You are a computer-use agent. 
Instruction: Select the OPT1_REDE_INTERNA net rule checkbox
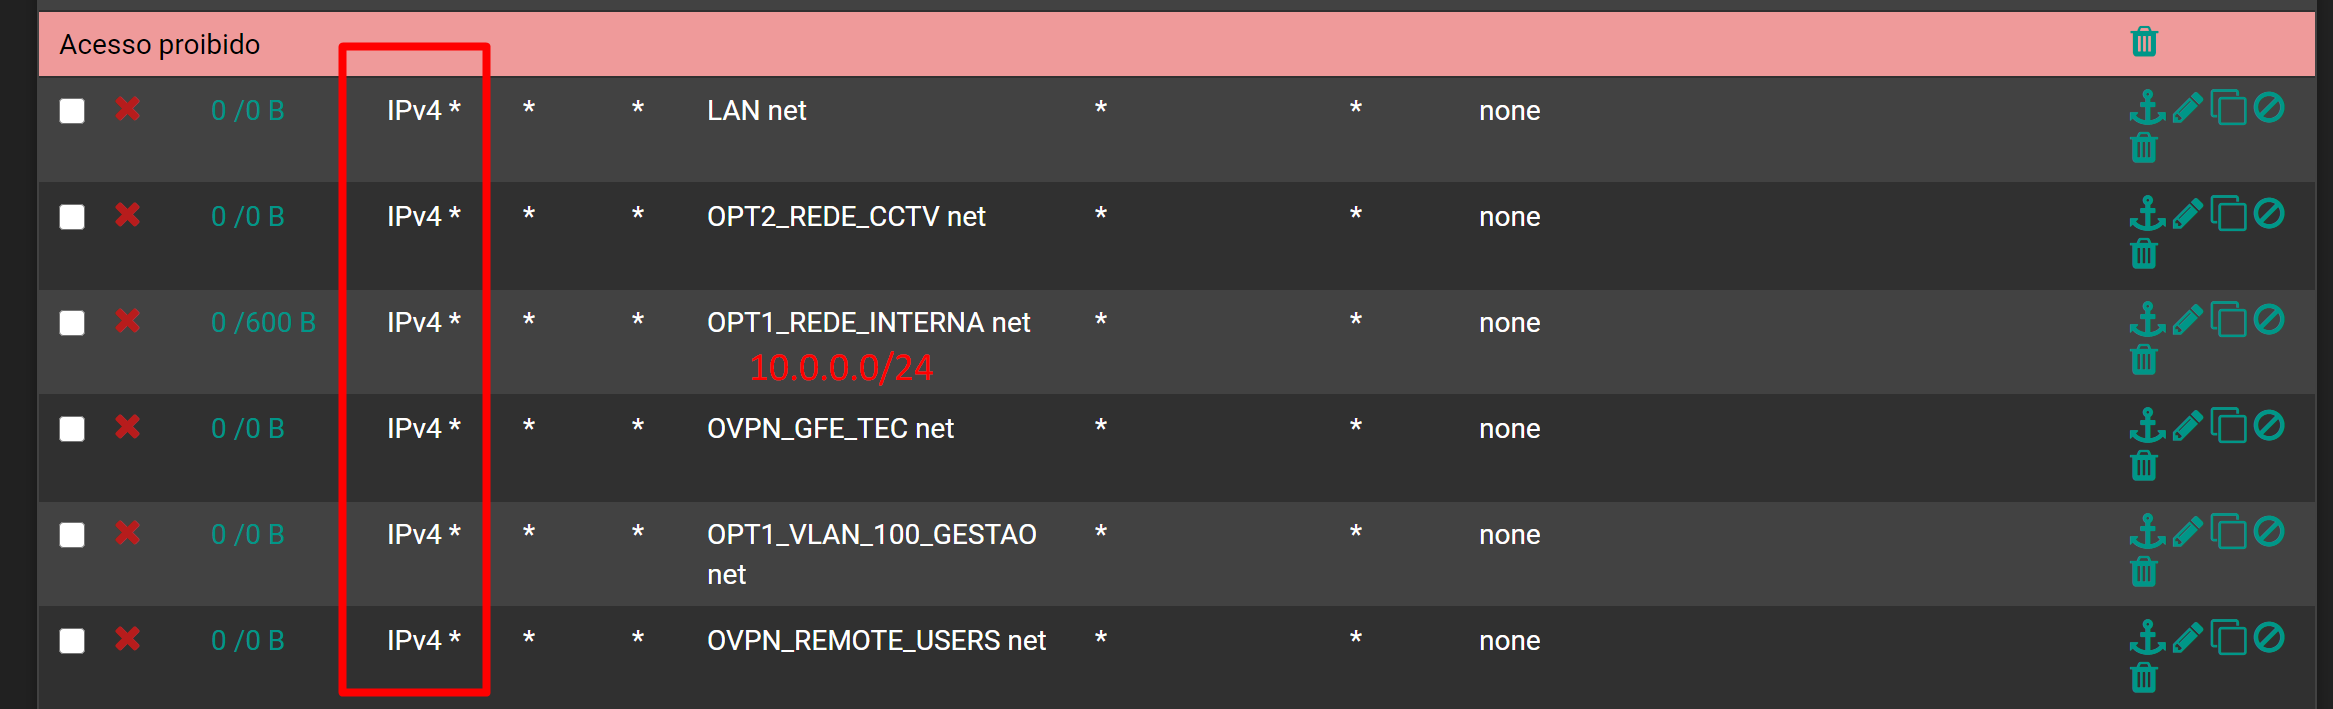(x=72, y=322)
